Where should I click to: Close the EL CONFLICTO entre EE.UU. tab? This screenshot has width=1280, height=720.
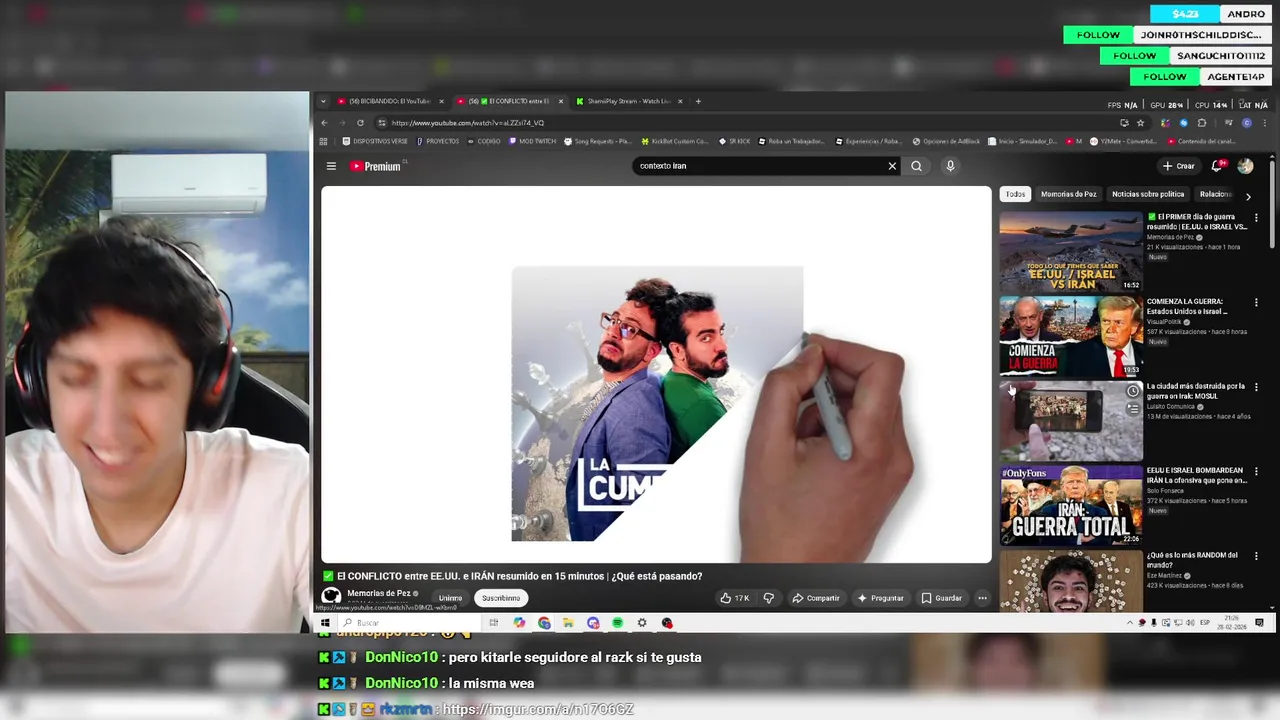[x=561, y=101]
